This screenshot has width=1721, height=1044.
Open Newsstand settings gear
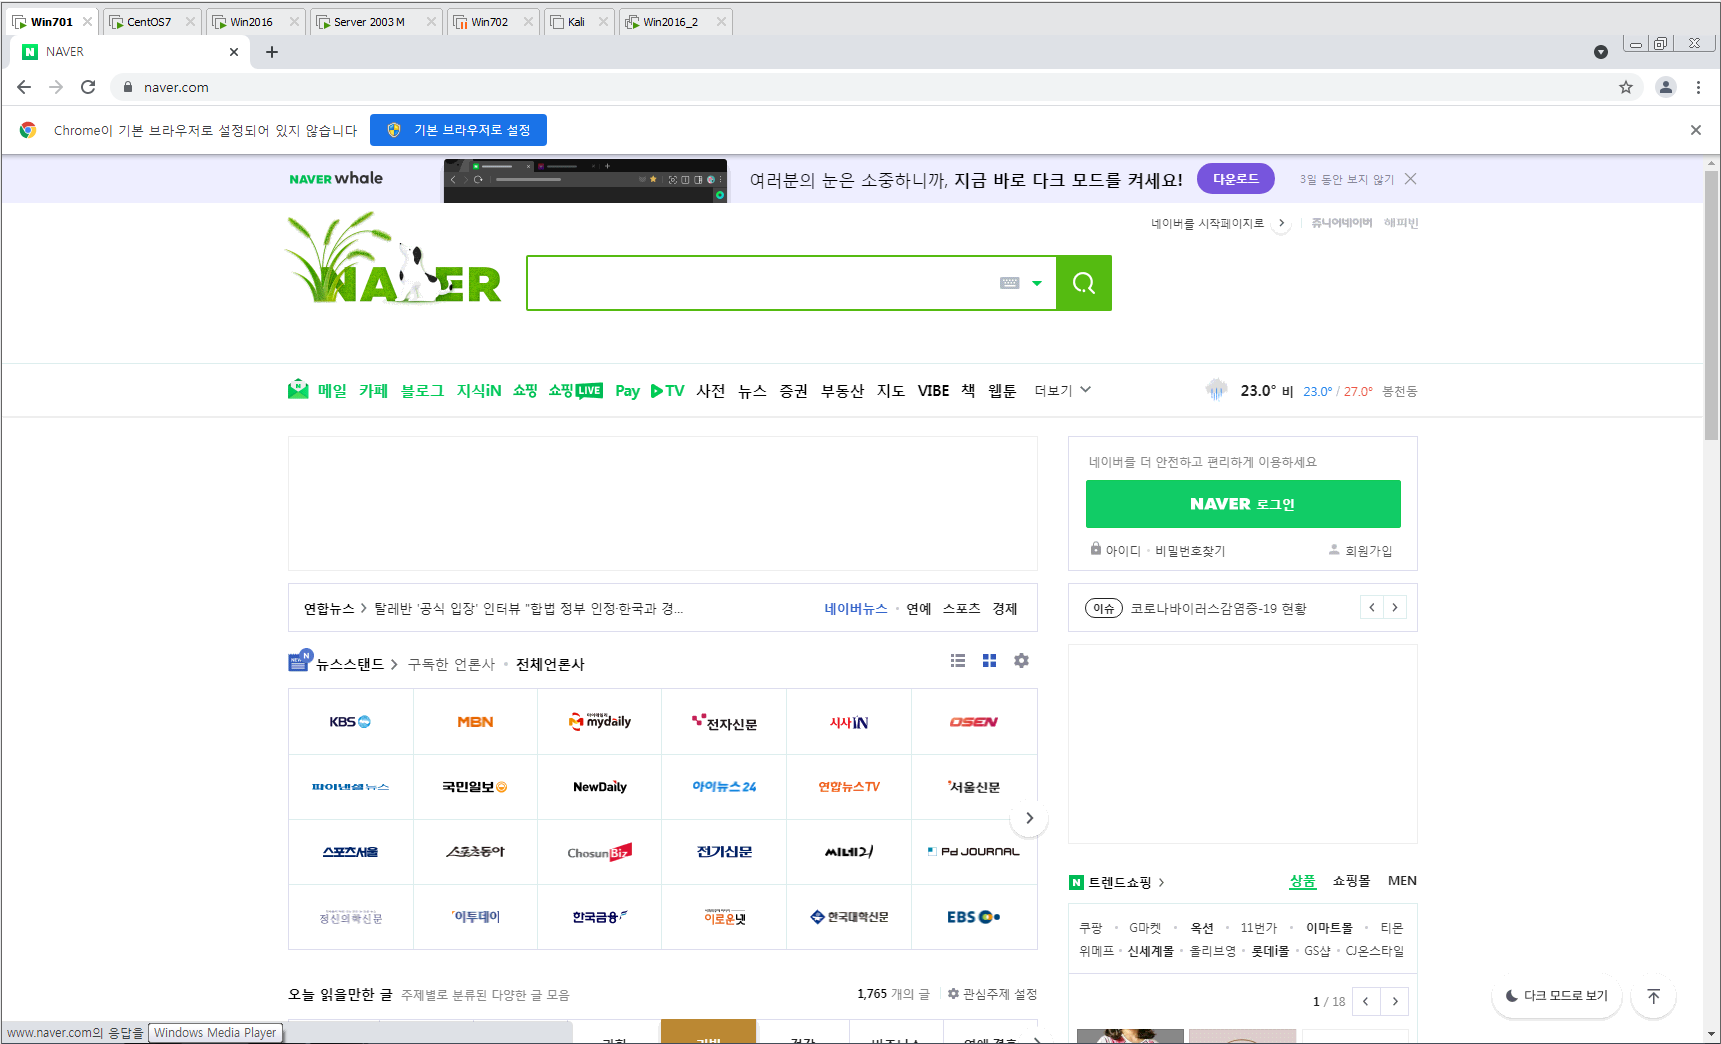click(1021, 661)
